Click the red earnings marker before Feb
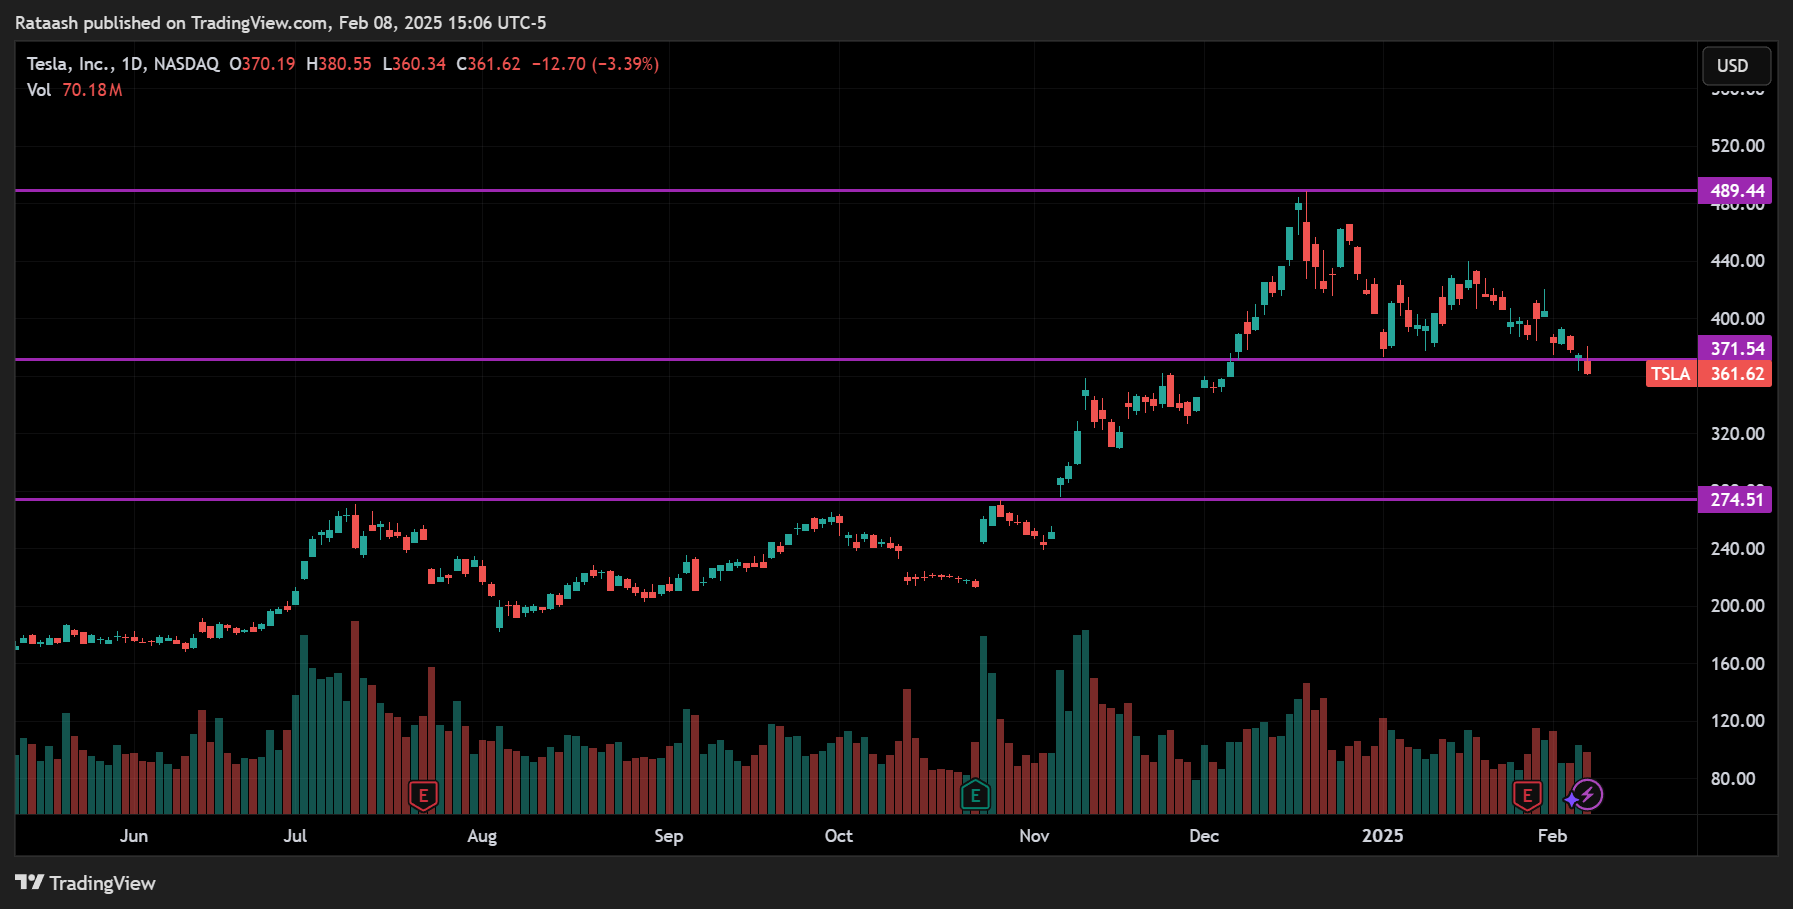 1527,796
